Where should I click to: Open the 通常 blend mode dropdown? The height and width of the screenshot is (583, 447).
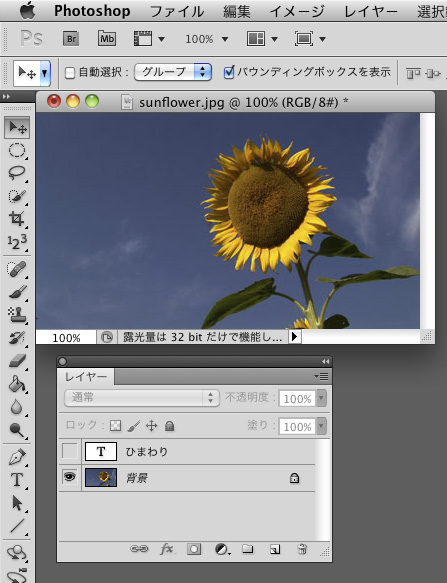[x=142, y=397]
